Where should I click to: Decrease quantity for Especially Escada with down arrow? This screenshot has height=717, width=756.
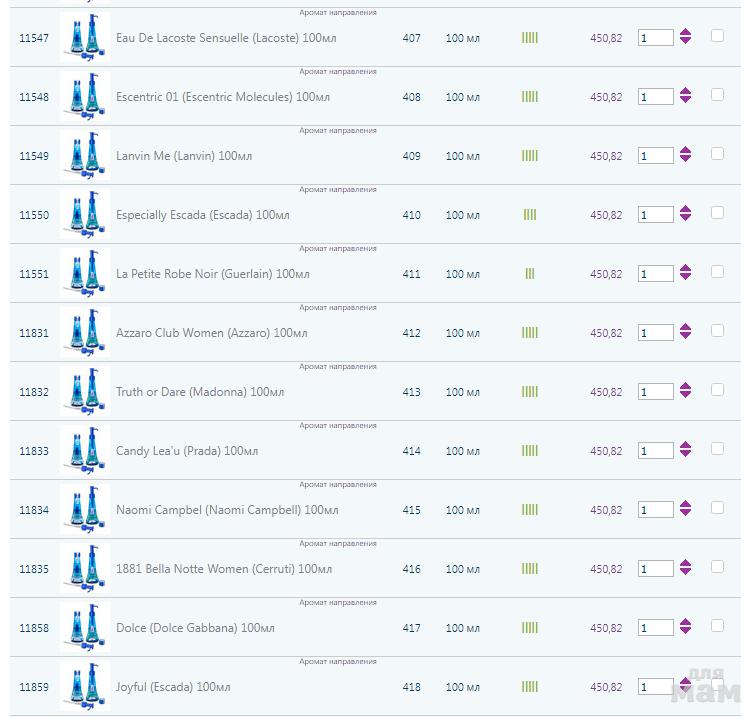coord(685,219)
